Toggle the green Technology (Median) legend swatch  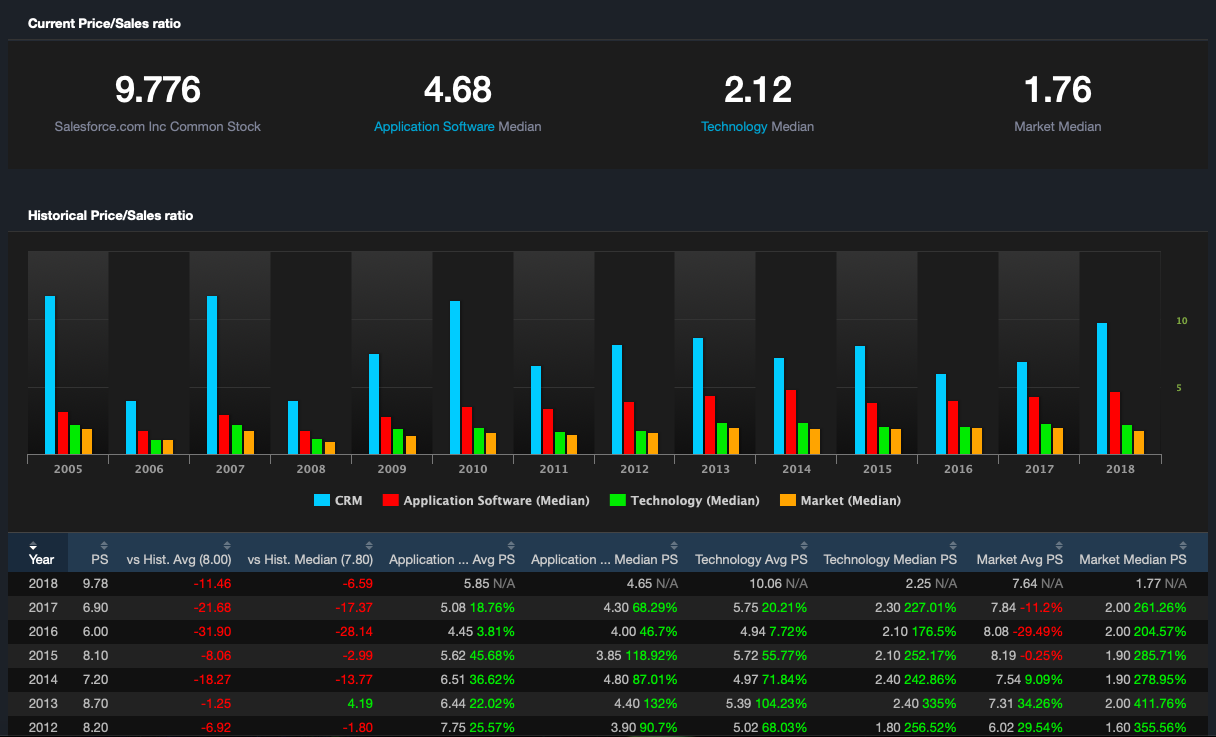coord(617,500)
